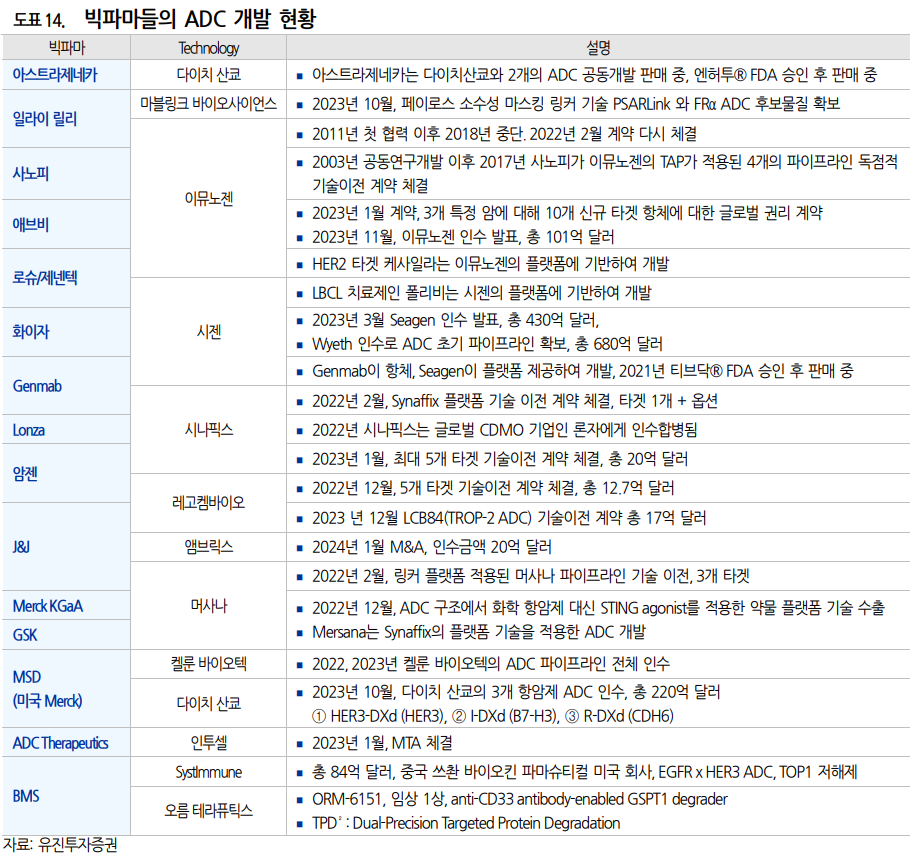Click the '앰브릭스' technology cell

point(209,547)
